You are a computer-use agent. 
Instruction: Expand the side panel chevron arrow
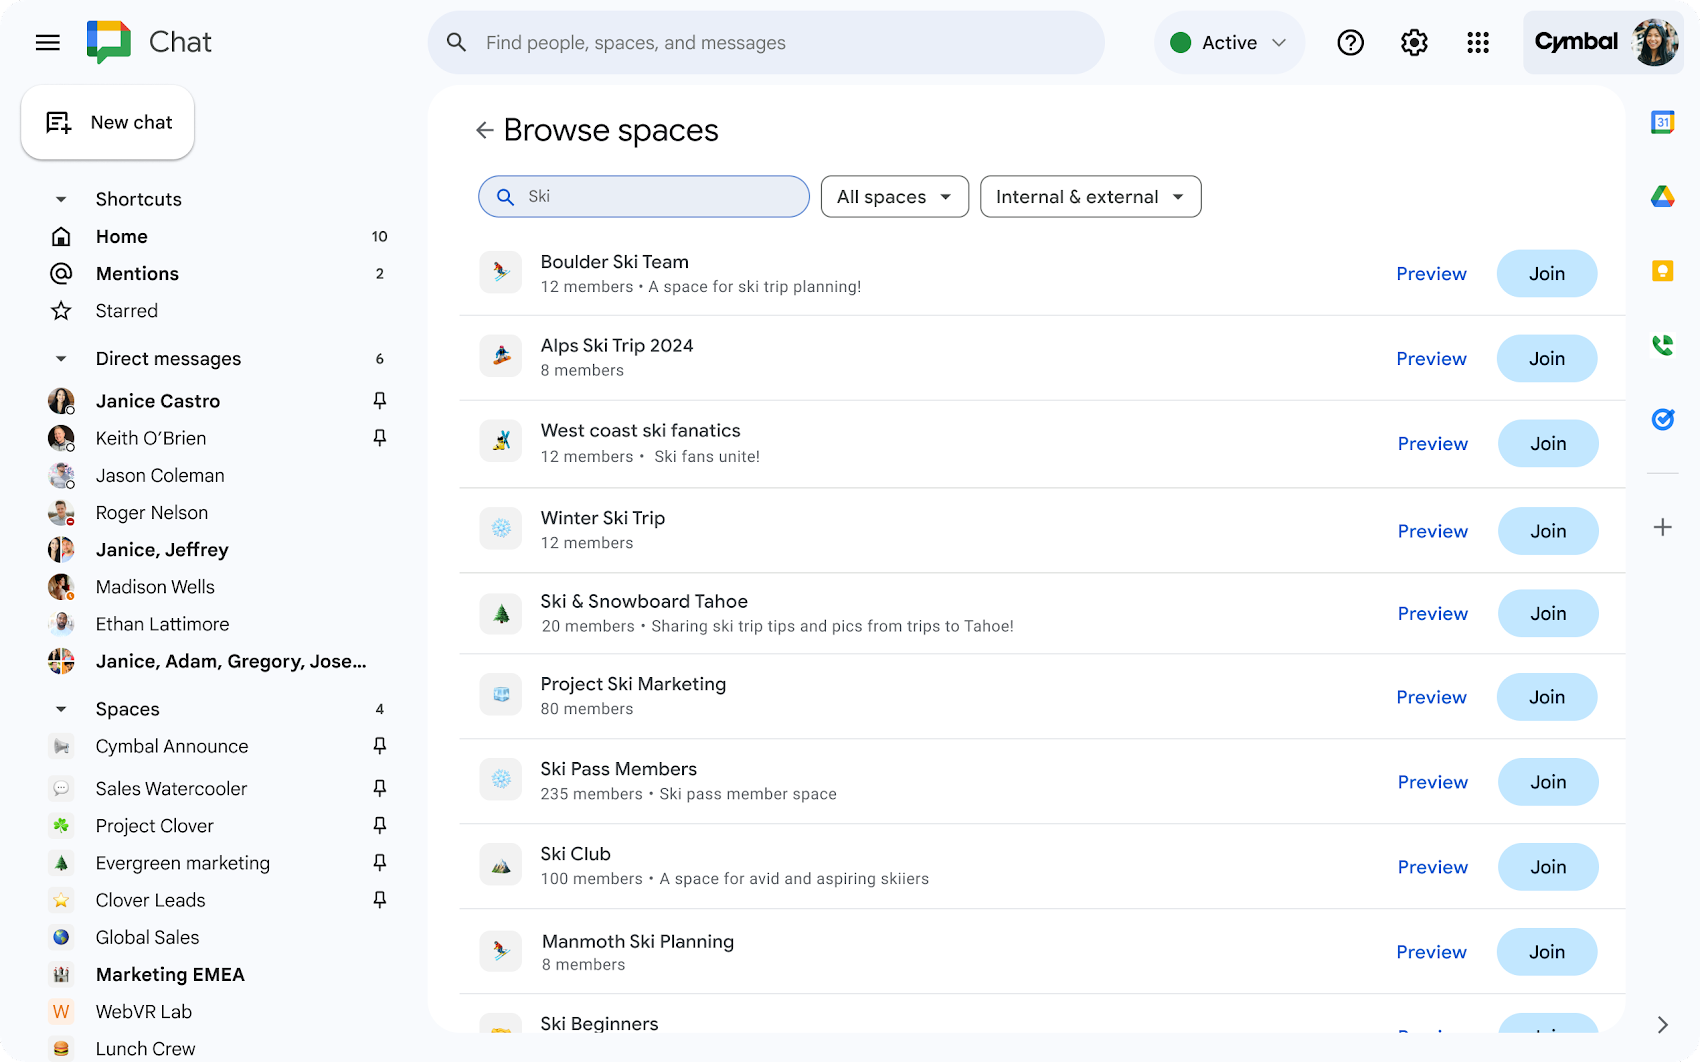(1662, 1025)
